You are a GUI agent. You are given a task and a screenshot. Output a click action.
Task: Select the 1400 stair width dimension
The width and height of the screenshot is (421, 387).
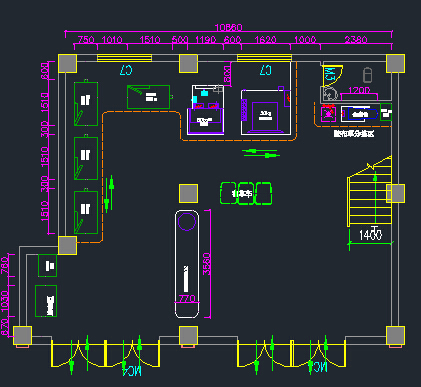coord(371,235)
